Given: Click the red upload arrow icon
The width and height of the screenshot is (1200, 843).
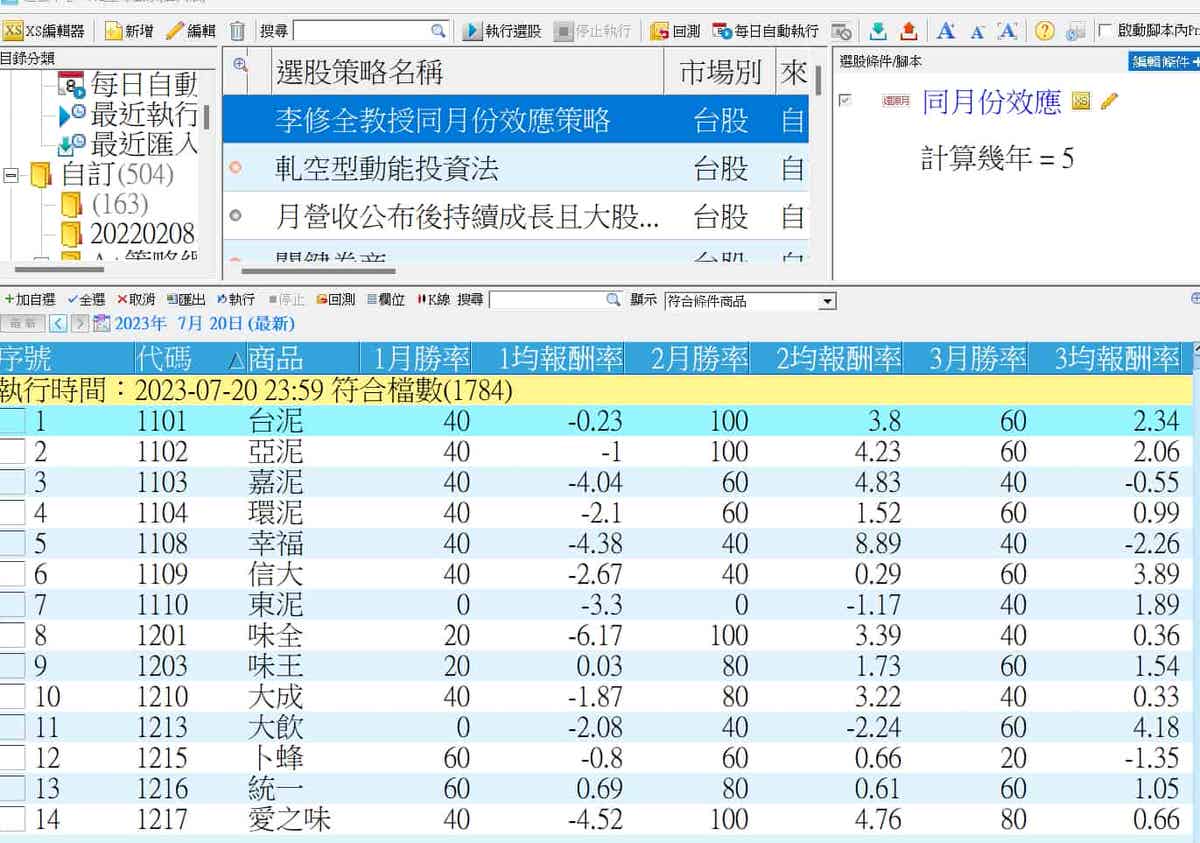Looking at the screenshot, I should (x=908, y=31).
